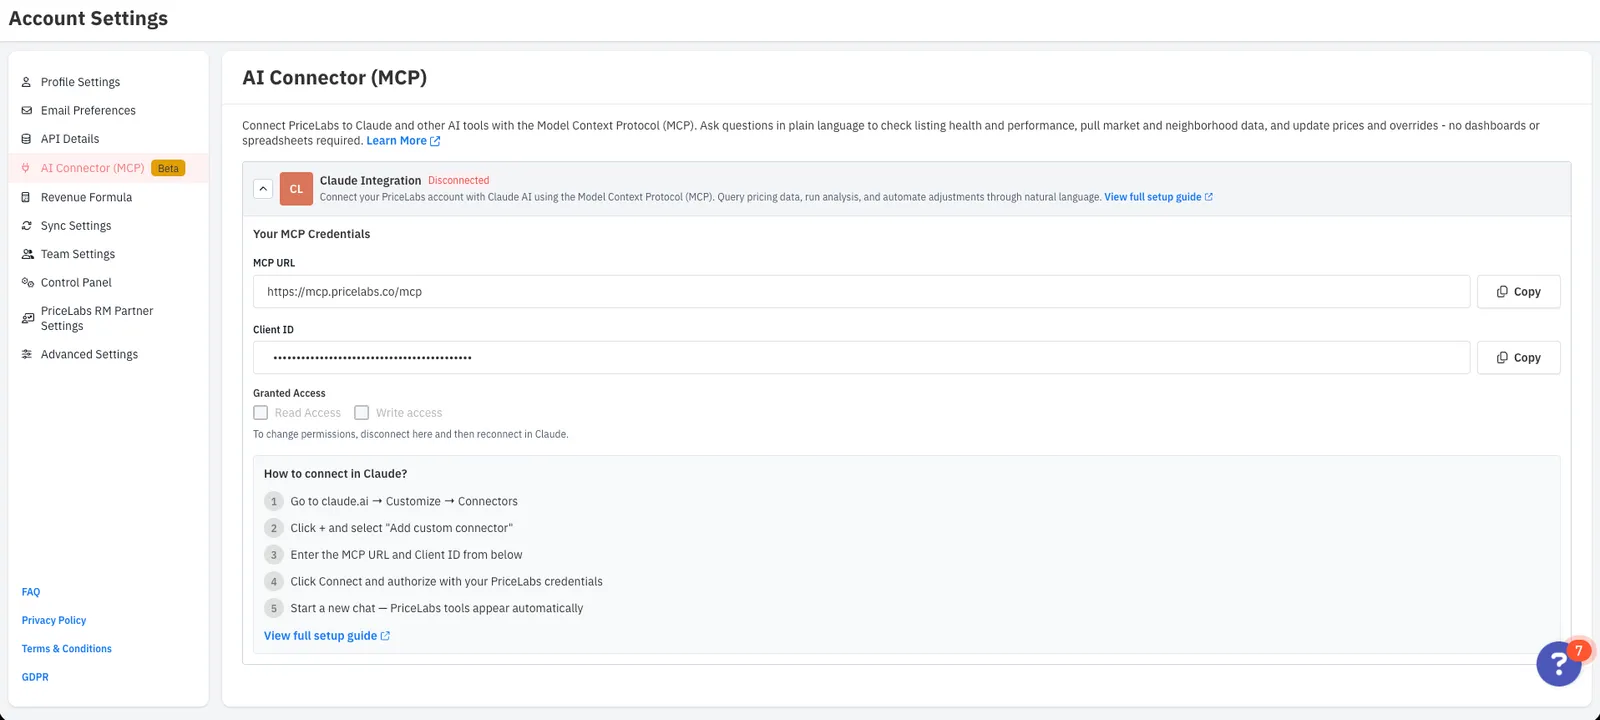Navigate to Sync Settings
The image size is (1600, 720).
(76, 226)
